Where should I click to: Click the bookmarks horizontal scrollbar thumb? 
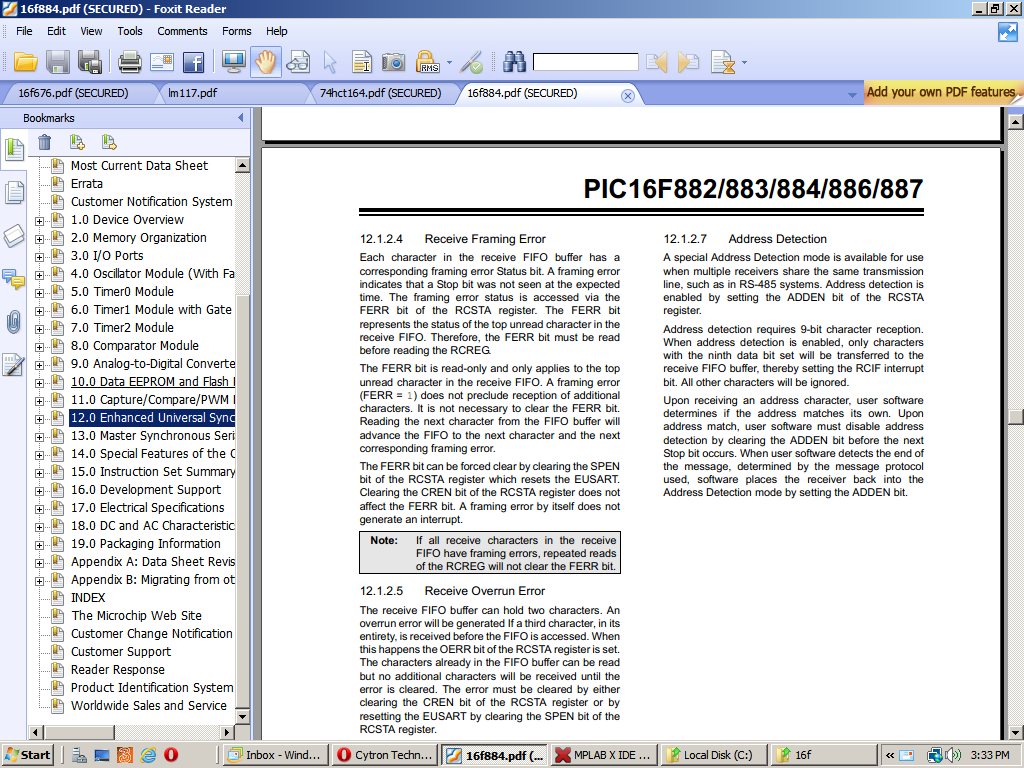click(80, 732)
